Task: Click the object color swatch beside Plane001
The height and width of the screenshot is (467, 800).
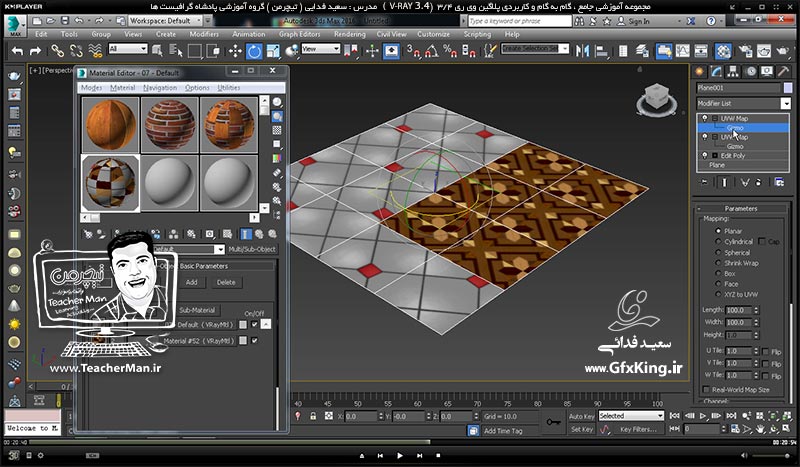Action: point(788,88)
